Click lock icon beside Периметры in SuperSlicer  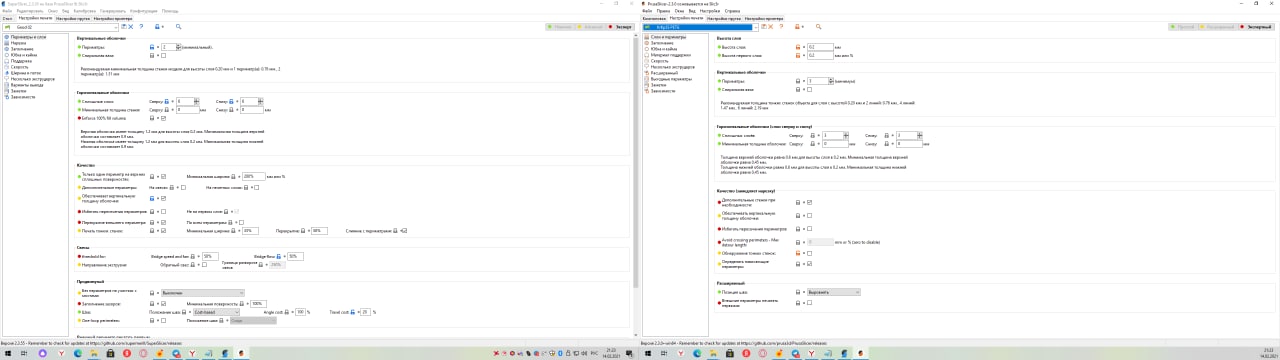point(152,47)
